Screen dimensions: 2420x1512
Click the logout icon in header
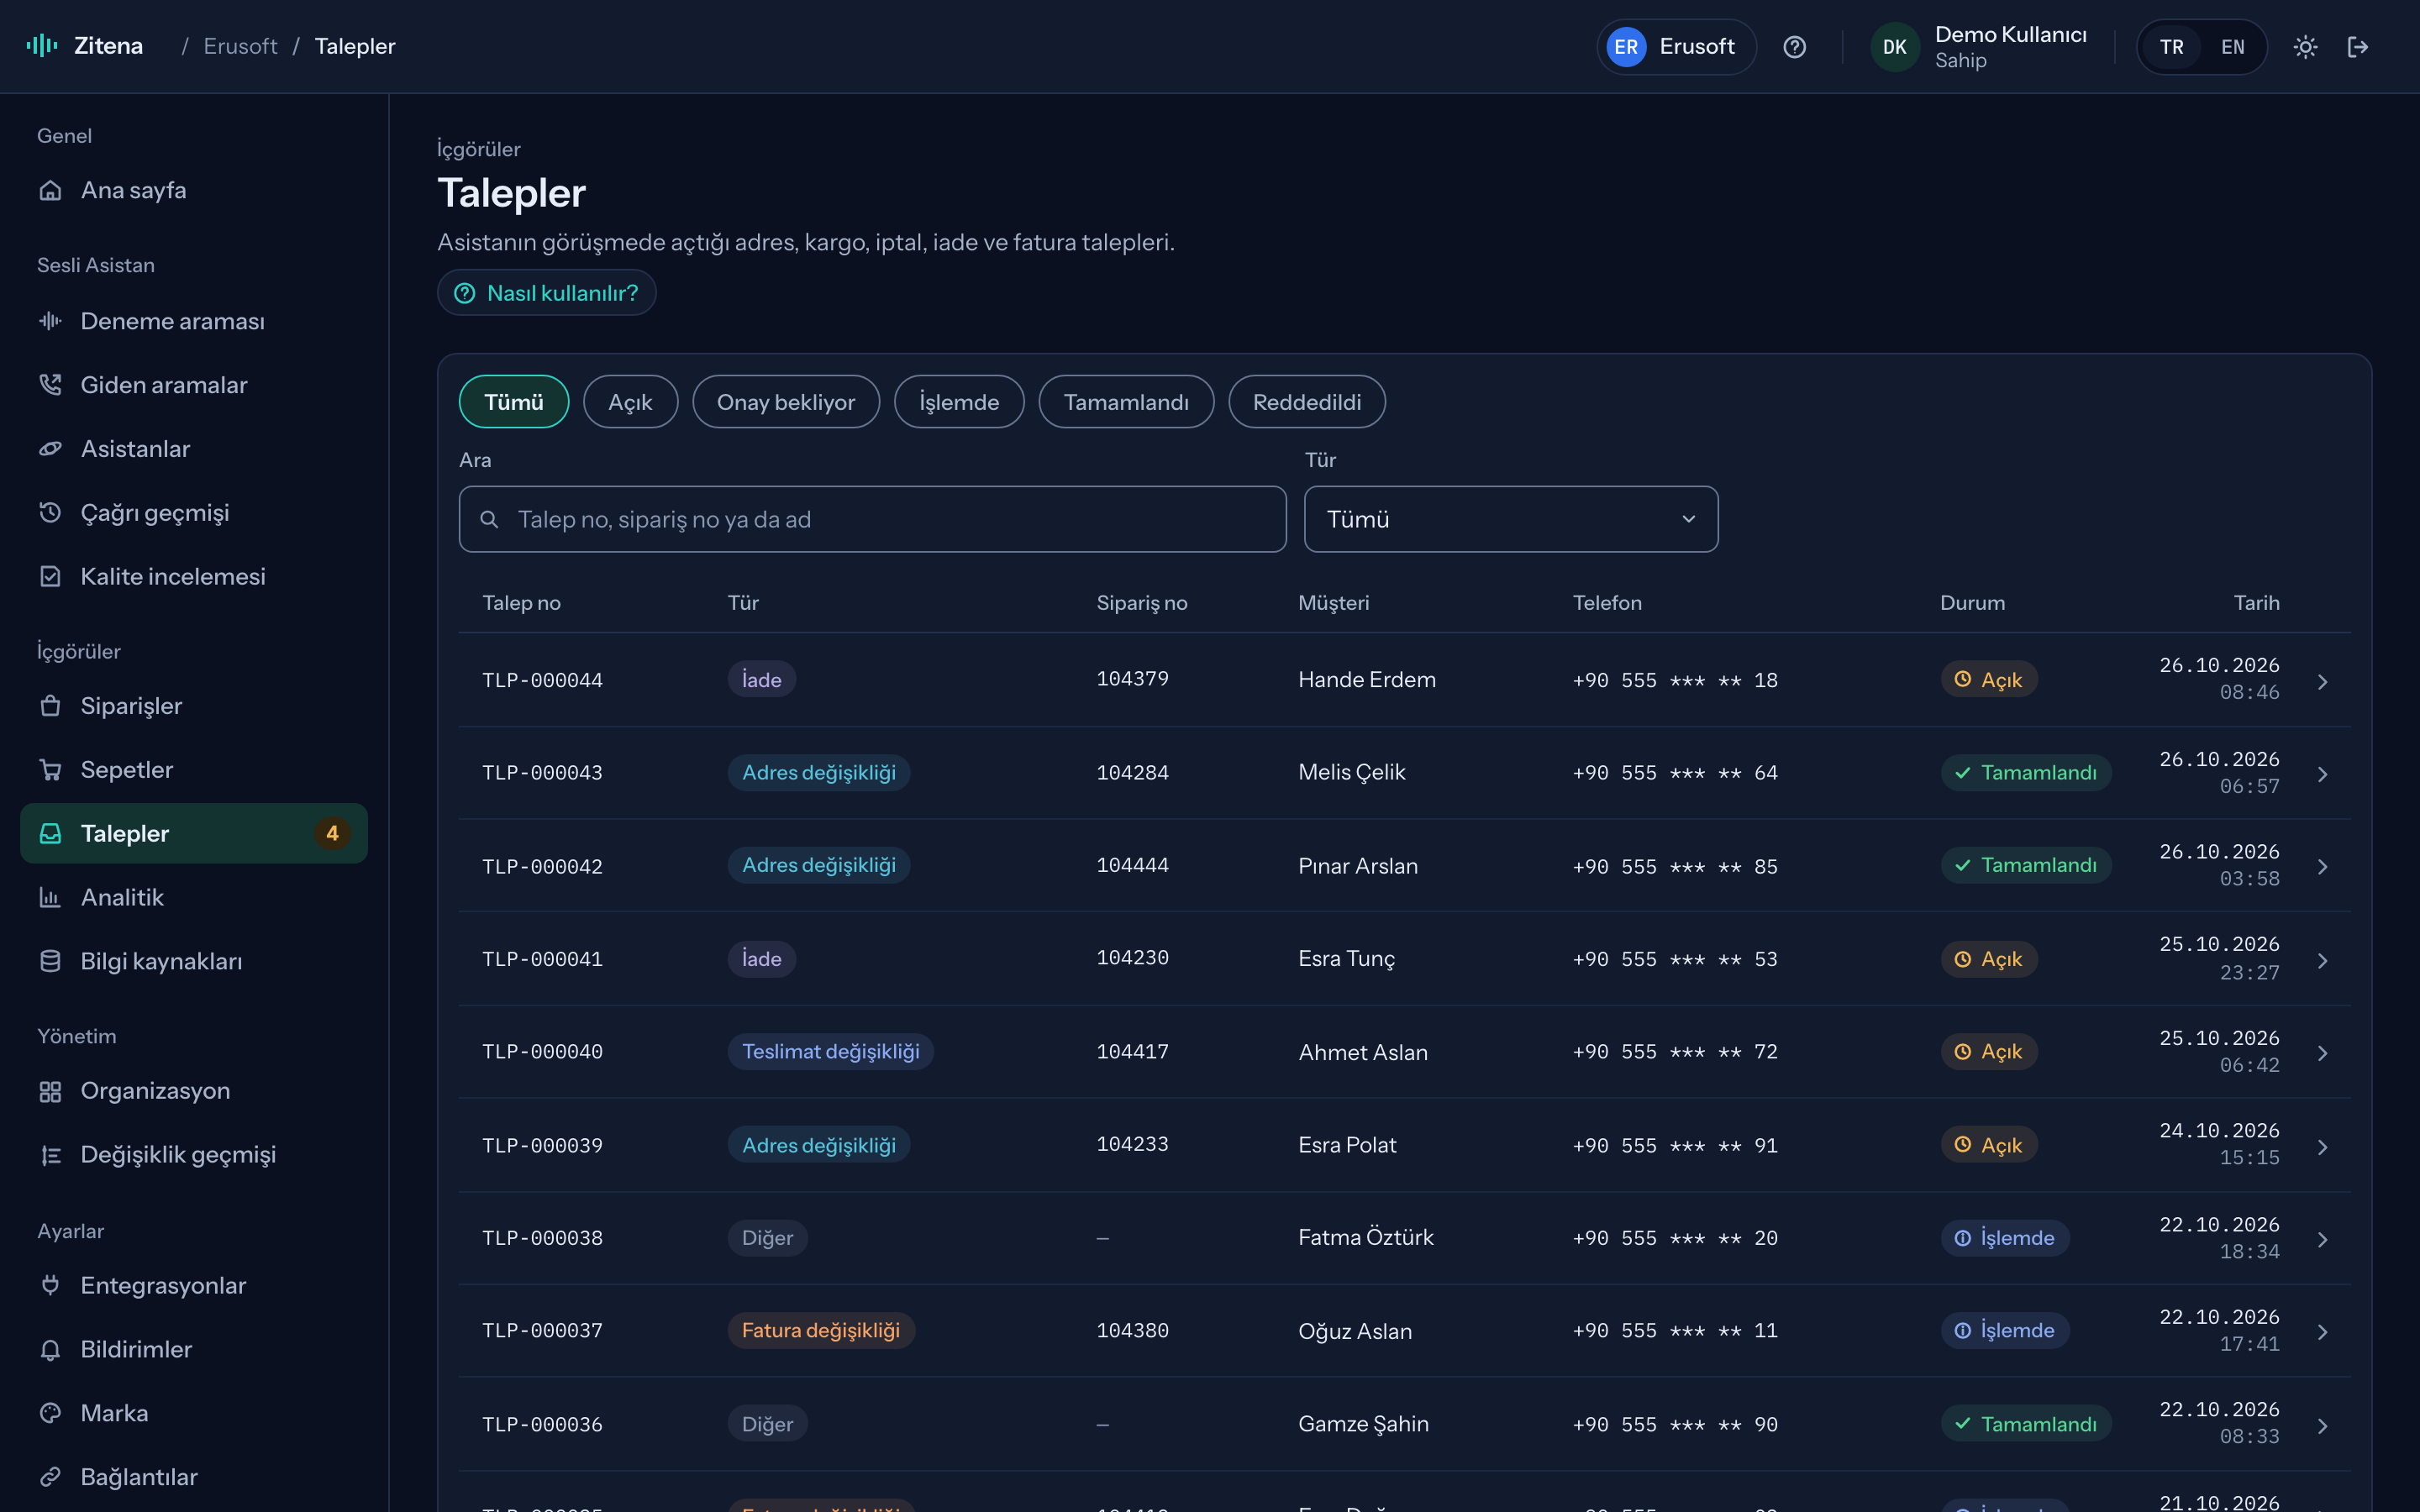(x=2358, y=47)
